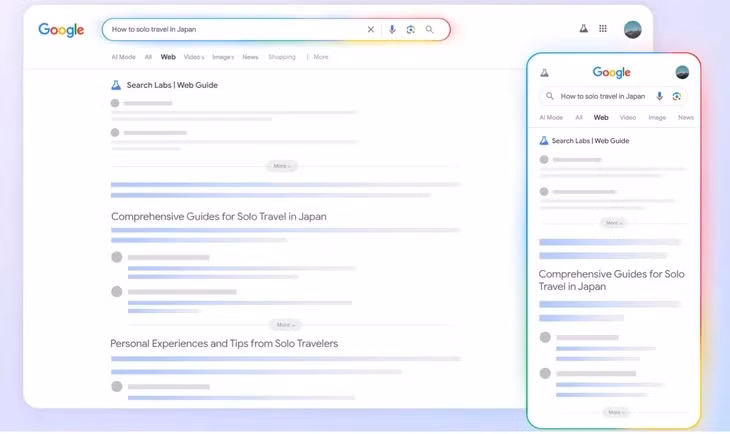Open the account avatar on mobile view

point(682,72)
